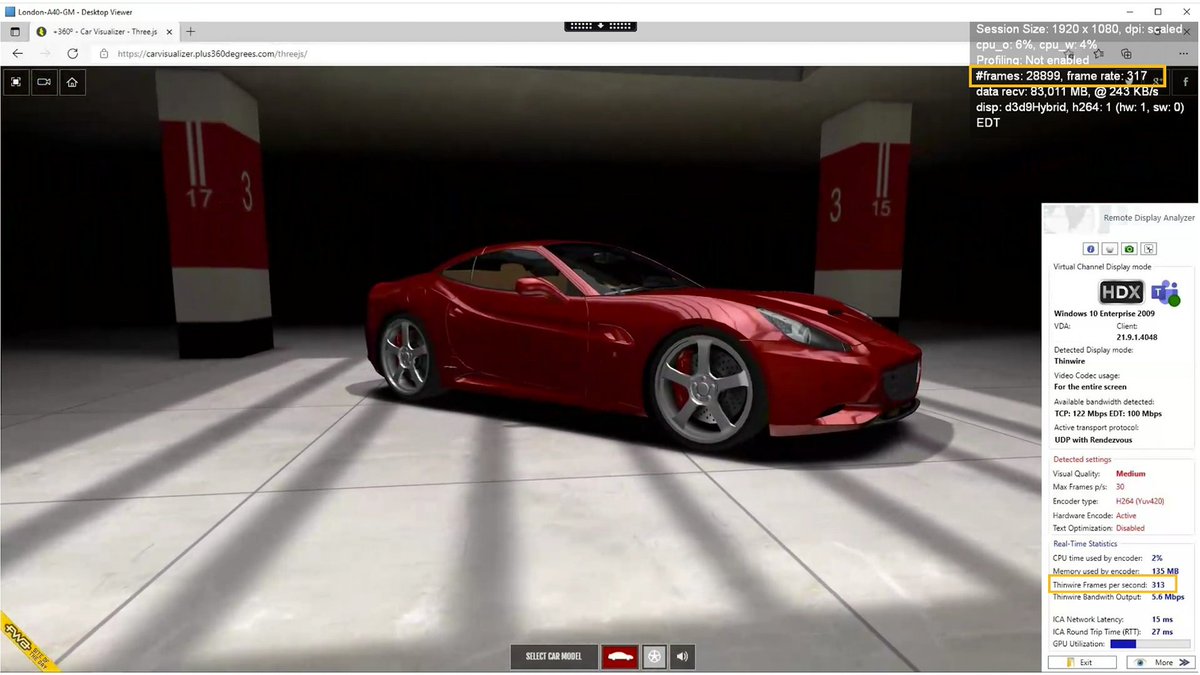Click the camera view icon
The image size is (1200, 675).
click(x=44, y=83)
